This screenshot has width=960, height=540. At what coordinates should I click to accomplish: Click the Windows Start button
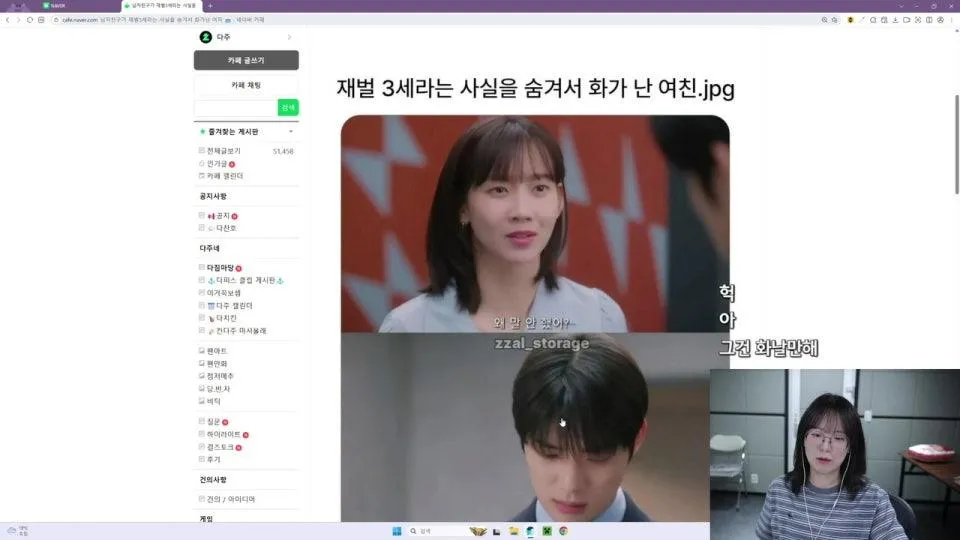pyautogui.click(x=397, y=531)
